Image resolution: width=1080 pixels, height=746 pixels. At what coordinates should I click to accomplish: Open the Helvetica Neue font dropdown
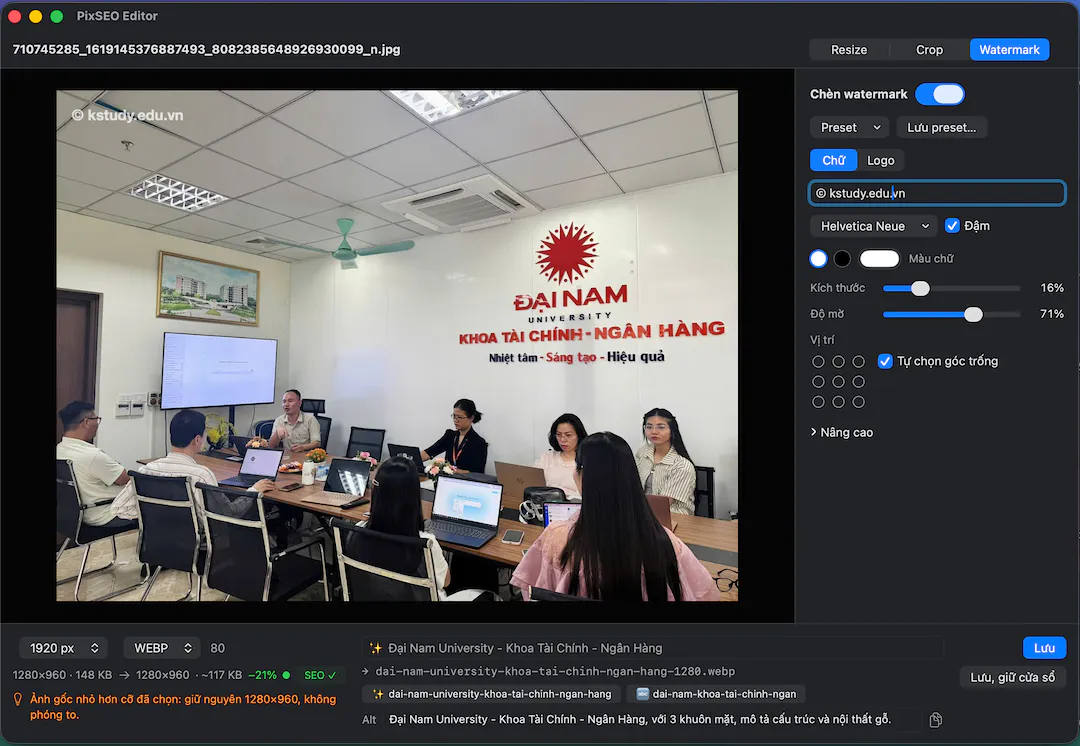pos(874,226)
